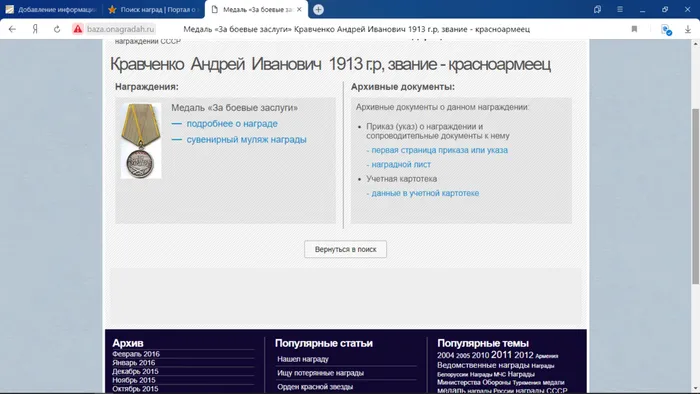Open popular article "Орден красной звезды"
The width and height of the screenshot is (700, 394).
pos(315,386)
